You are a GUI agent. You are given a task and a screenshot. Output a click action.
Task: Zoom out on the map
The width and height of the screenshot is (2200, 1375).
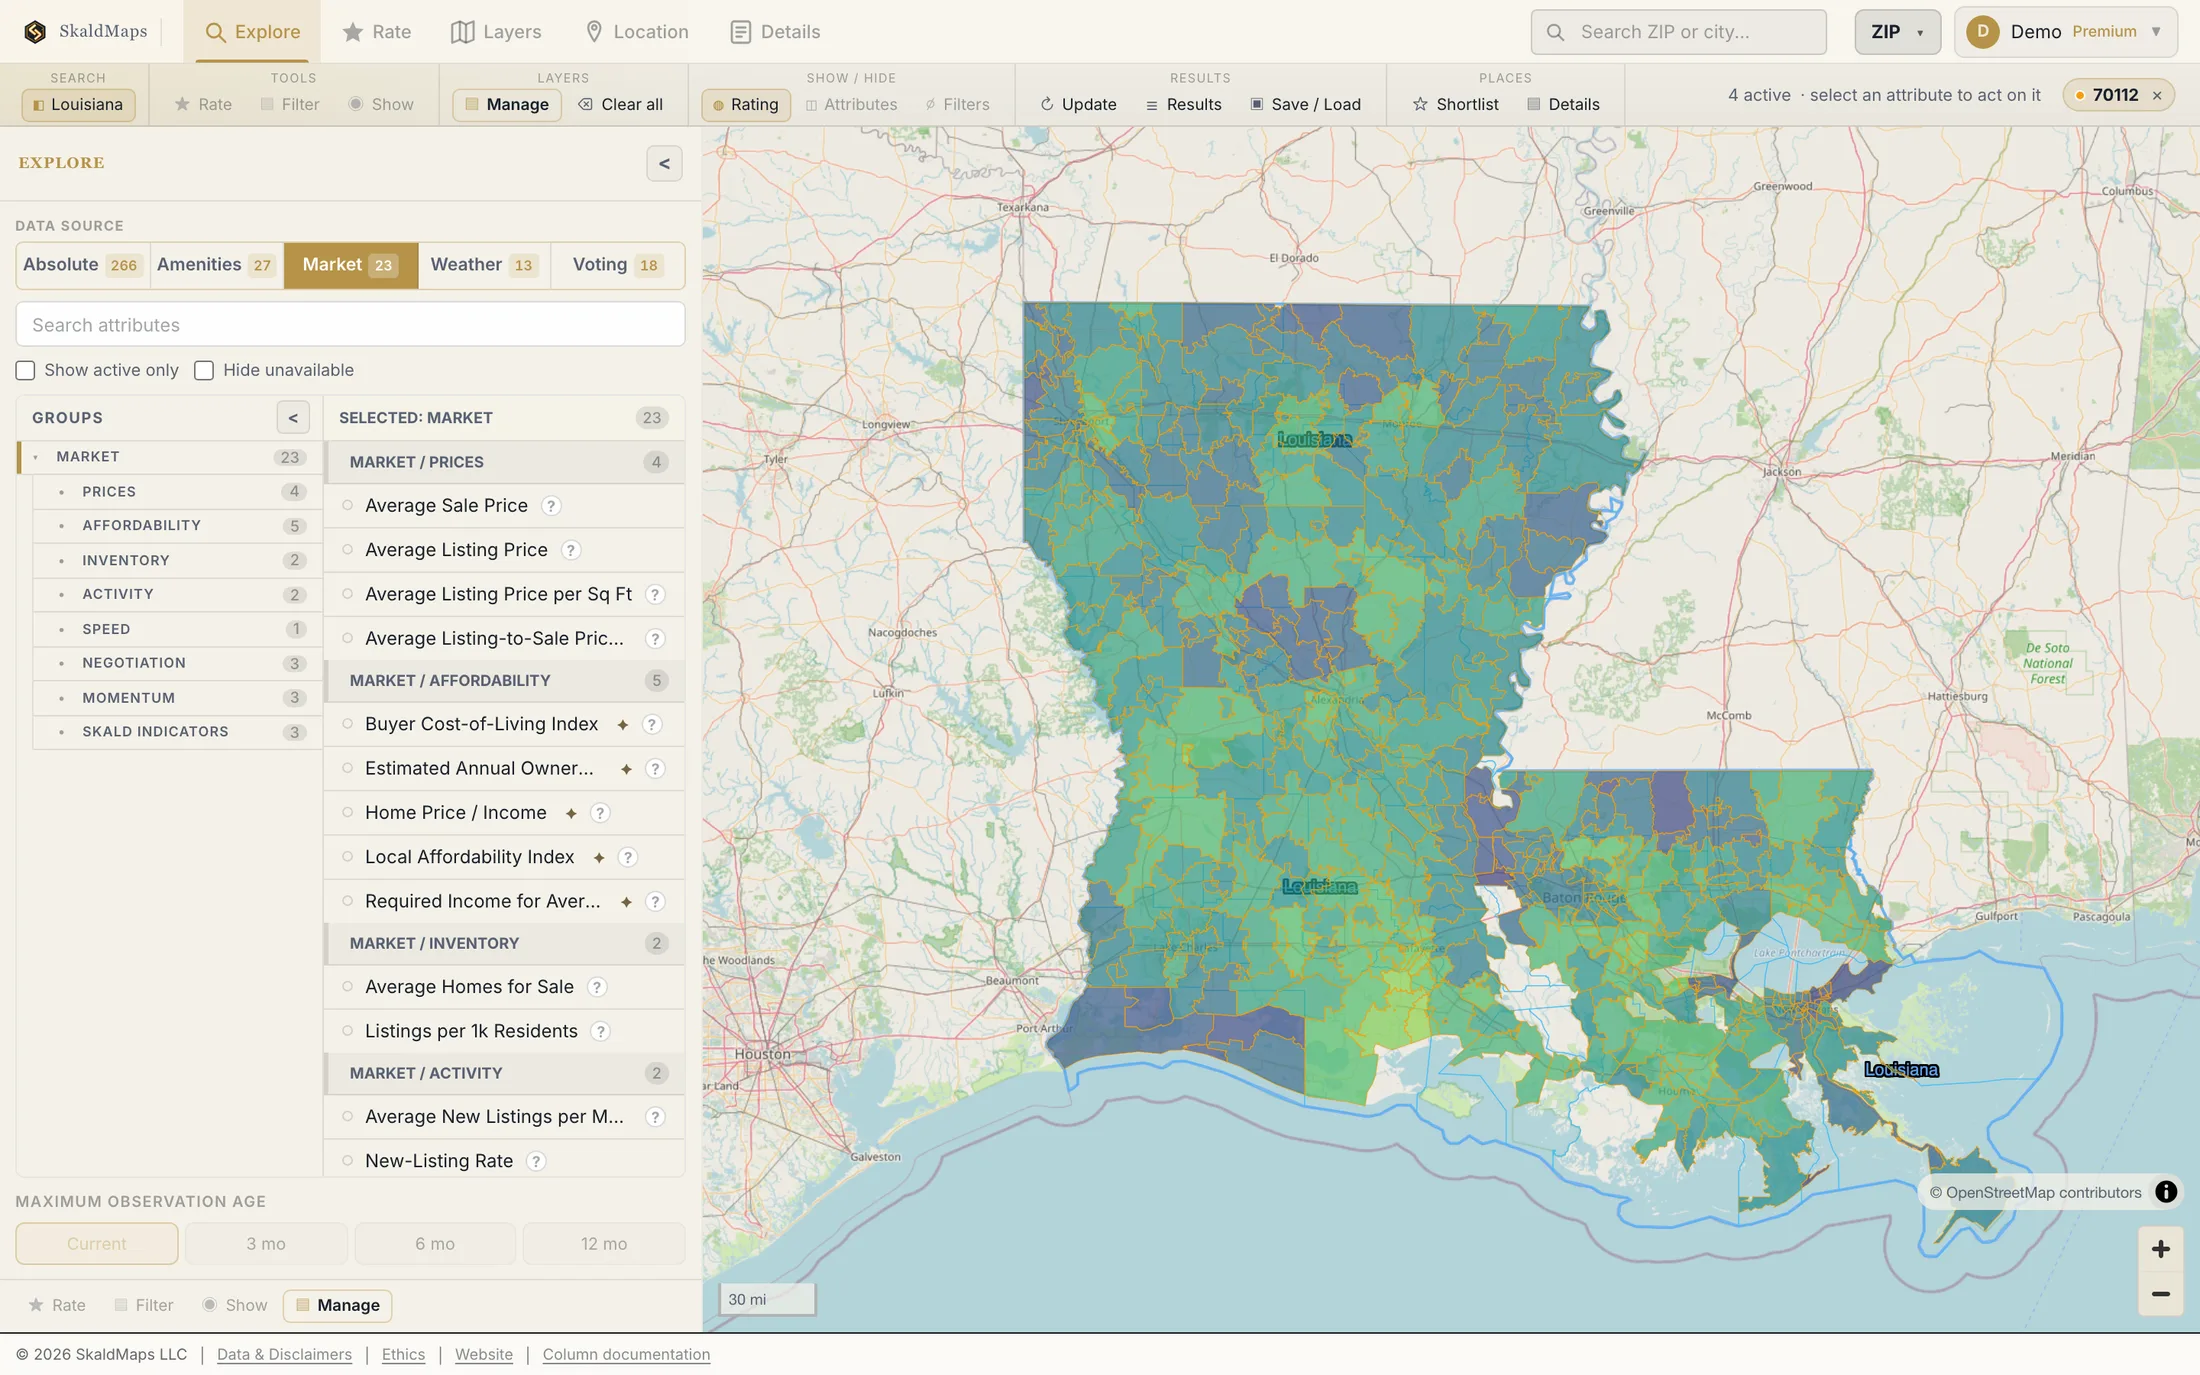coord(2160,1294)
